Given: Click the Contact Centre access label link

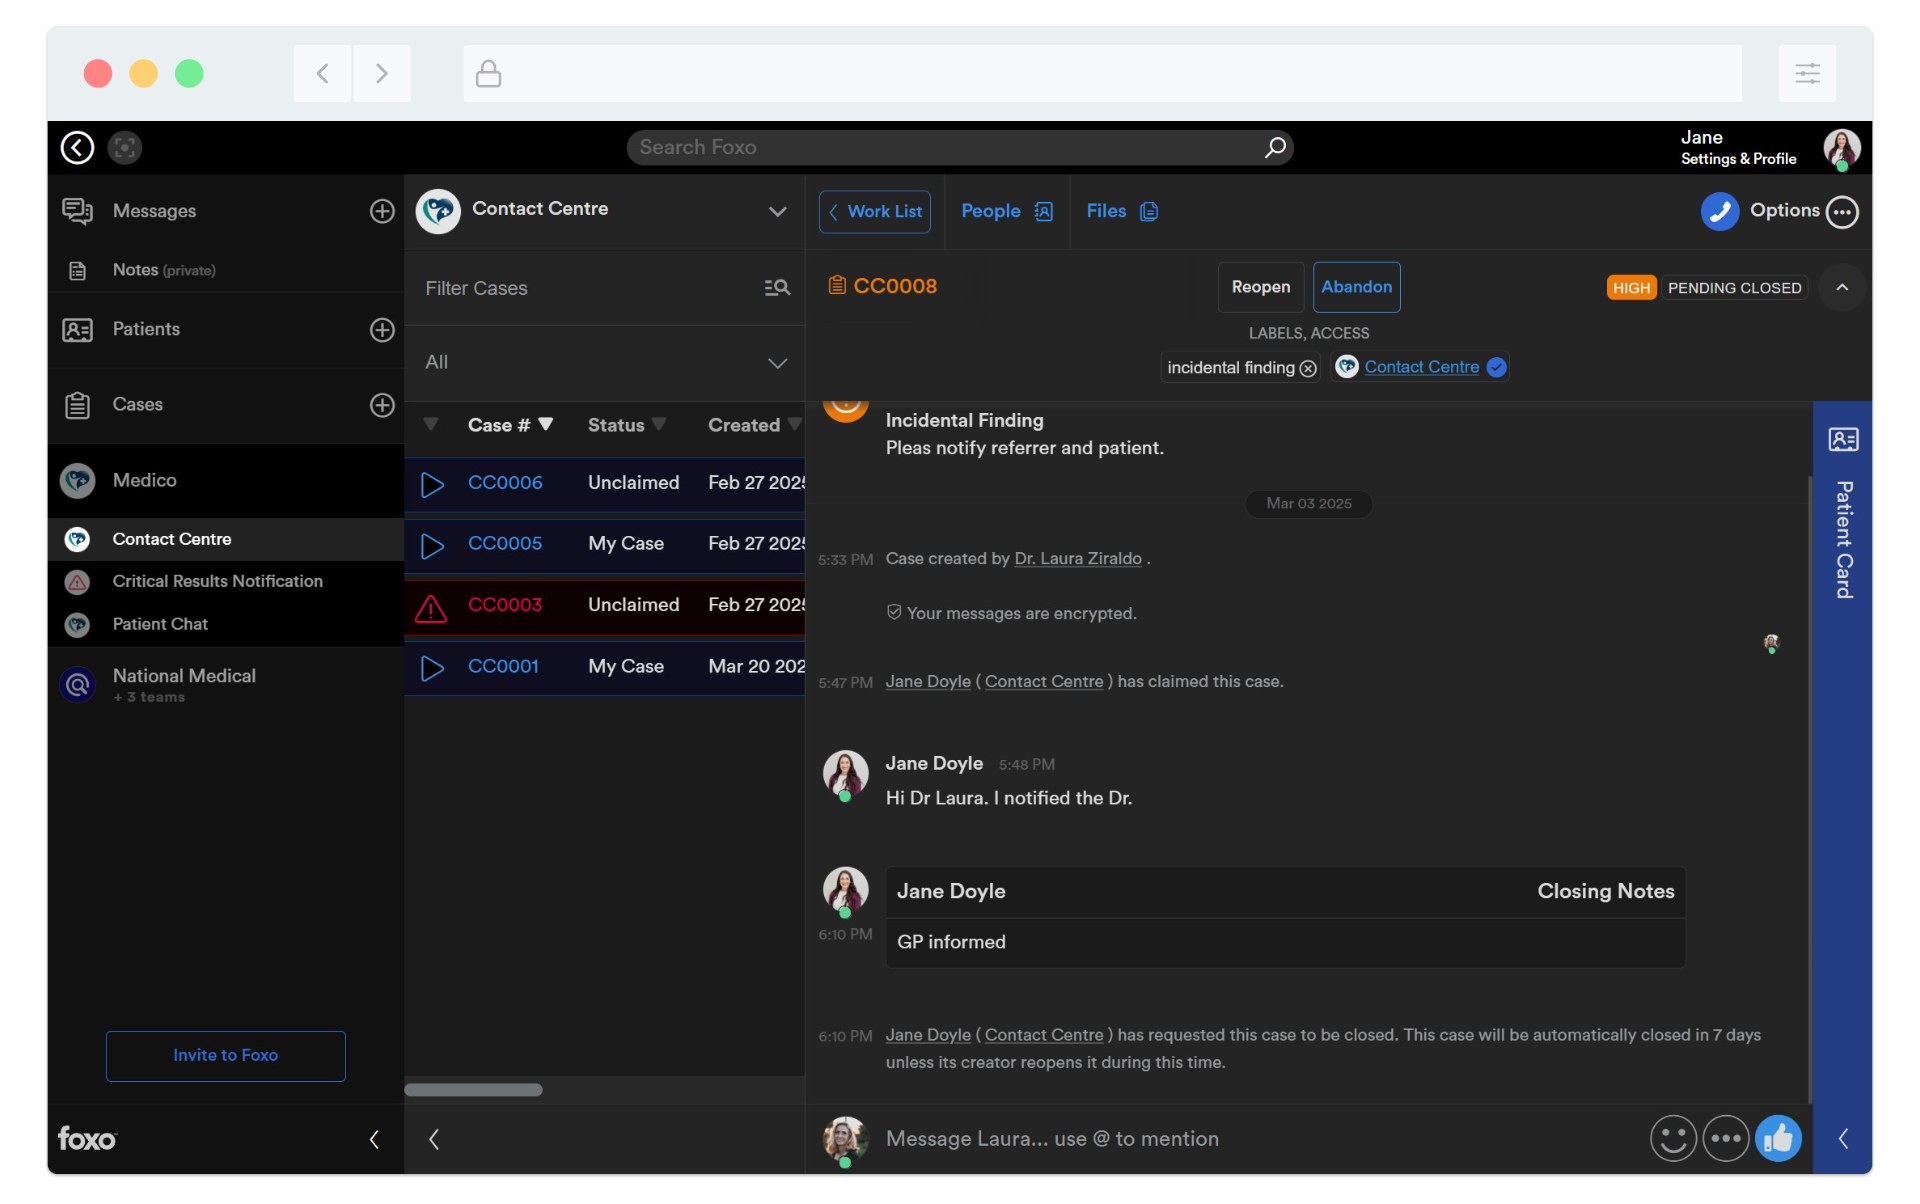Looking at the screenshot, I should tap(1421, 367).
